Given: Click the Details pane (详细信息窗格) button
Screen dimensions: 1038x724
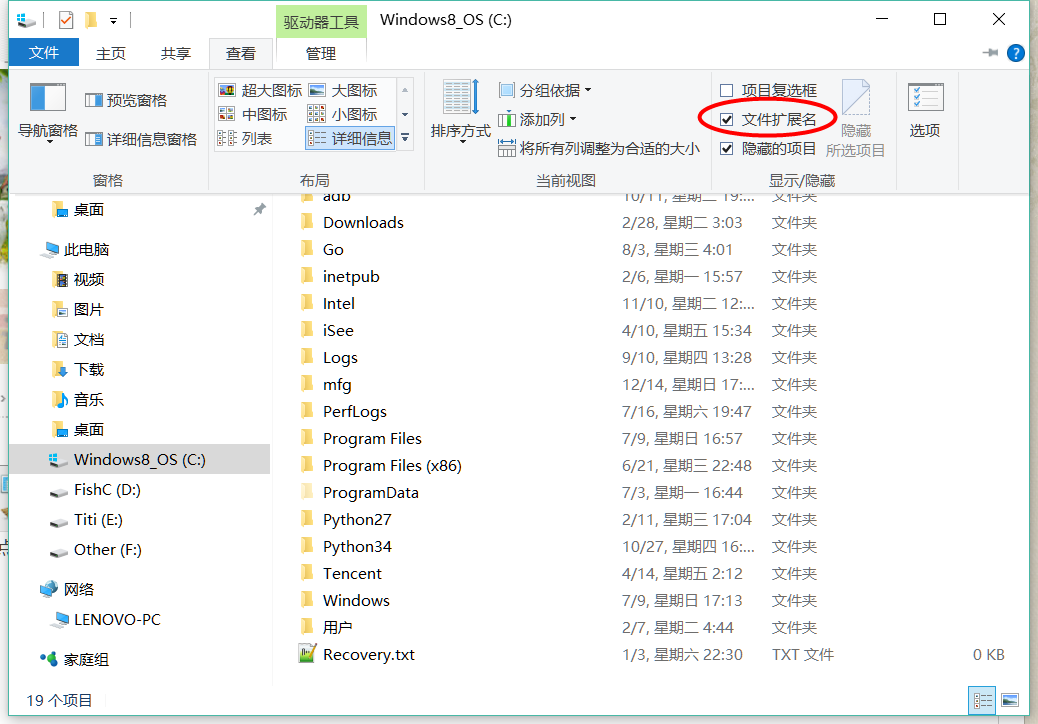Looking at the screenshot, I should point(140,139).
